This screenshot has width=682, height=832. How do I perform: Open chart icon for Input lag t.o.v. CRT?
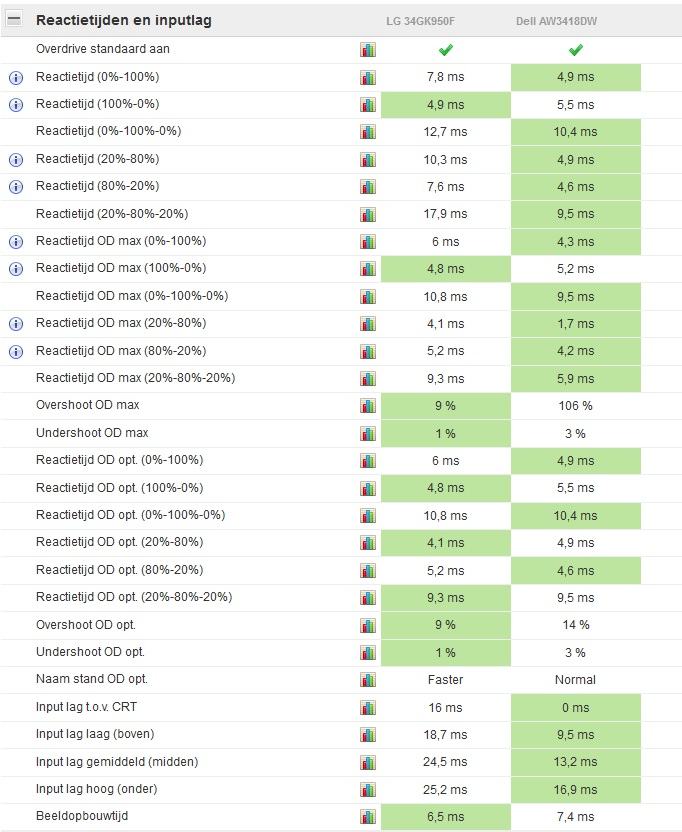(368, 707)
